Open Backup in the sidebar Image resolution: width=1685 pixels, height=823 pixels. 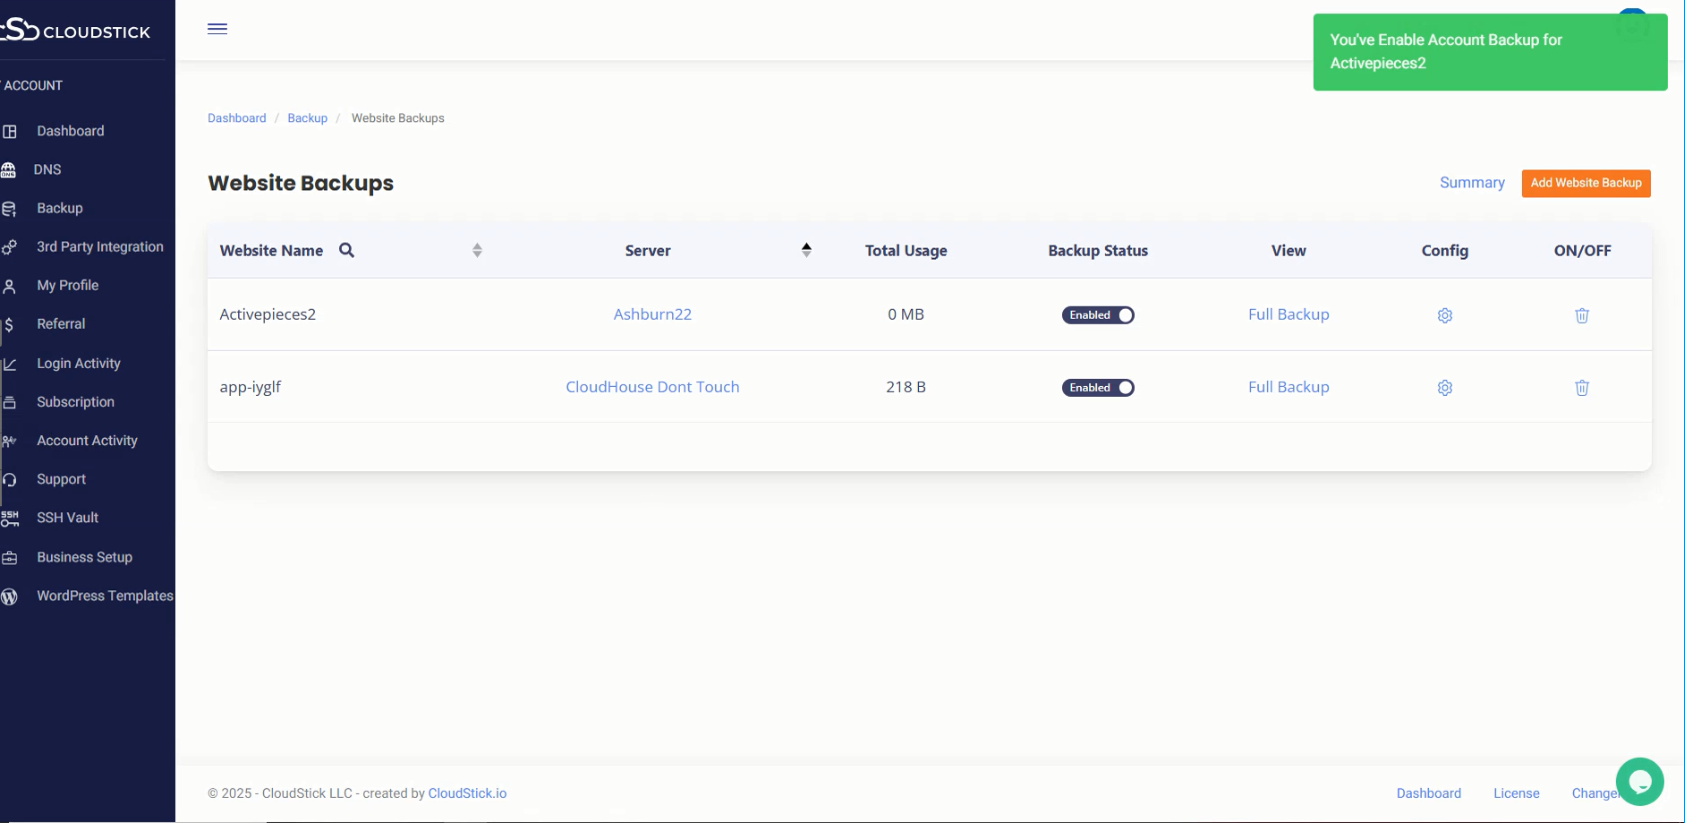[x=60, y=208]
